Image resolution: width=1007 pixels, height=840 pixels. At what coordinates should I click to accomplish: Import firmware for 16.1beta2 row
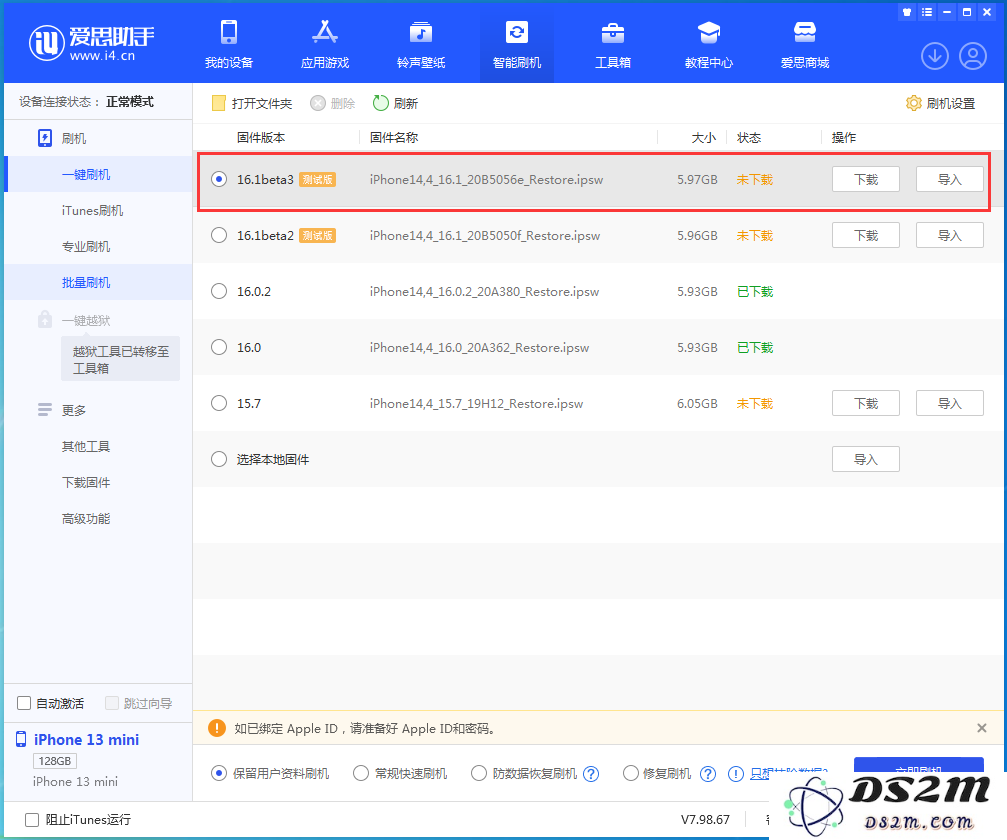(949, 235)
